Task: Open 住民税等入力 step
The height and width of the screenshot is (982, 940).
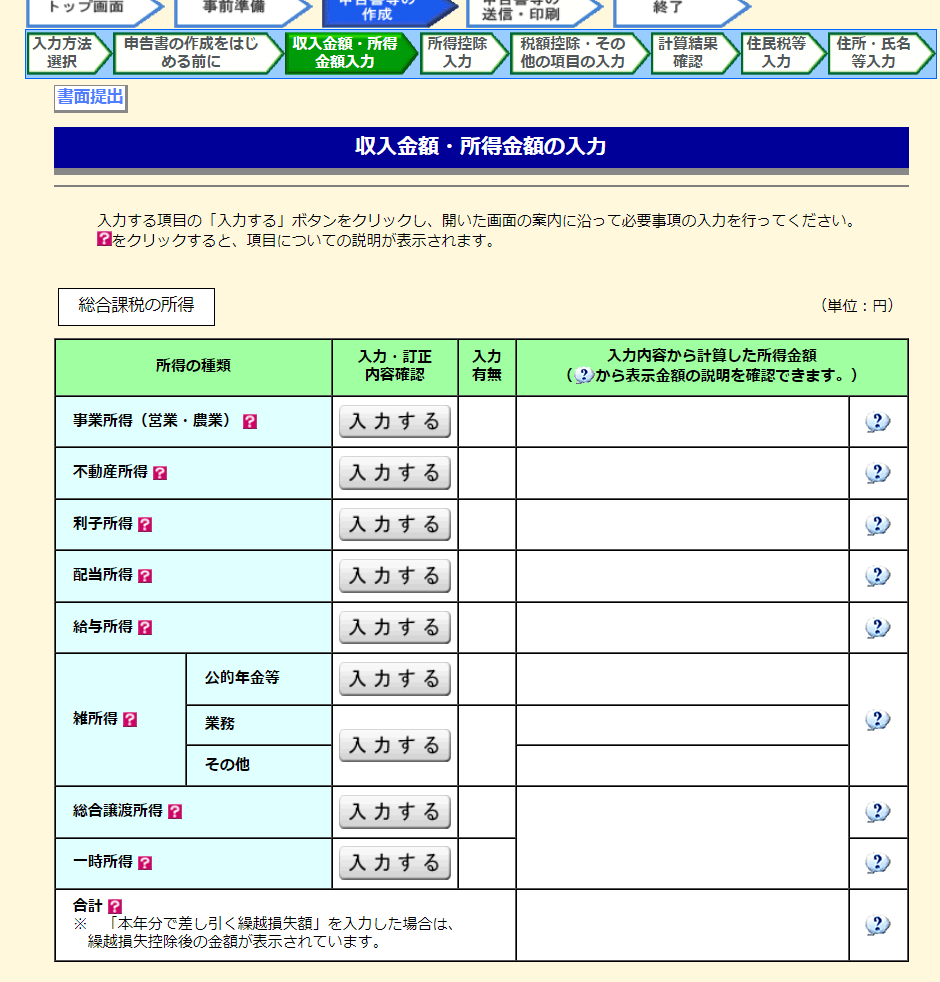Action: (x=783, y=53)
